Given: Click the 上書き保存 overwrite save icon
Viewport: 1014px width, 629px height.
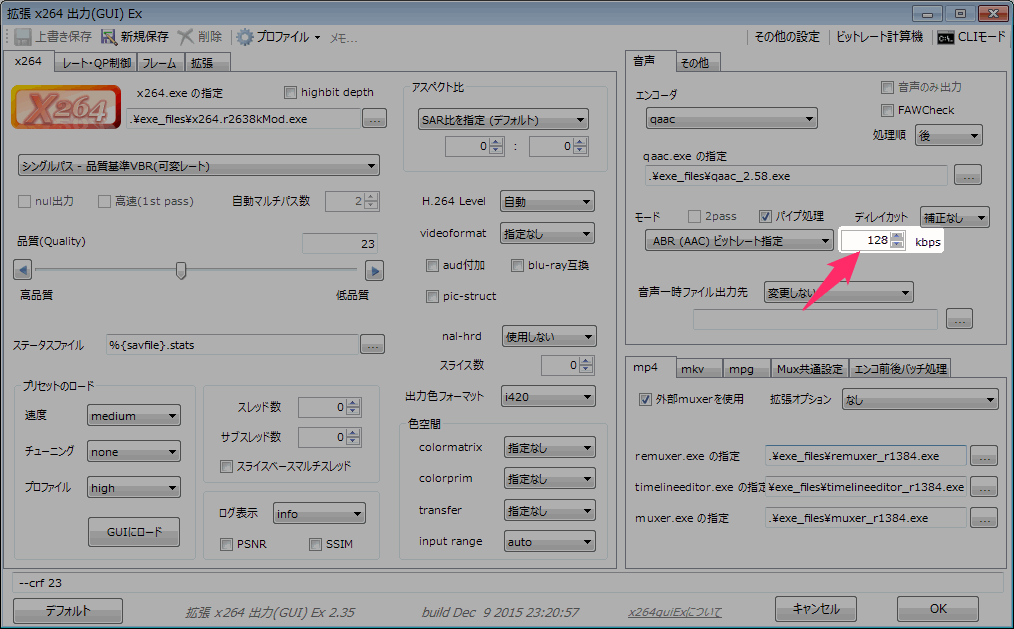Looking at the screenshot, I should (x=23, y=37).
